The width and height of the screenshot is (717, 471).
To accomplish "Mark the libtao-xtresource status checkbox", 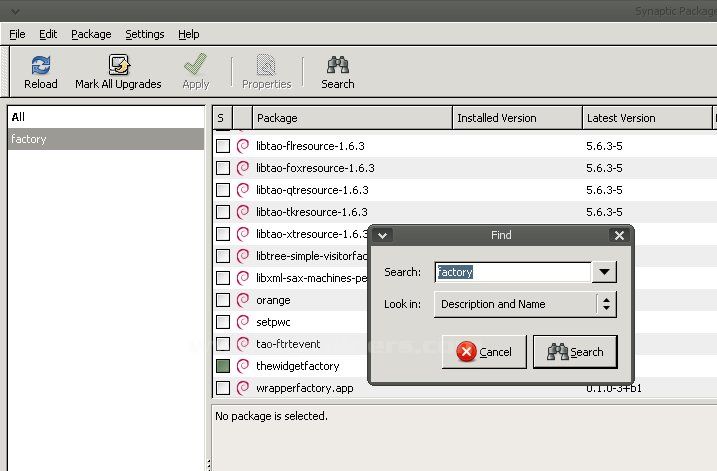I will point(223,234).
